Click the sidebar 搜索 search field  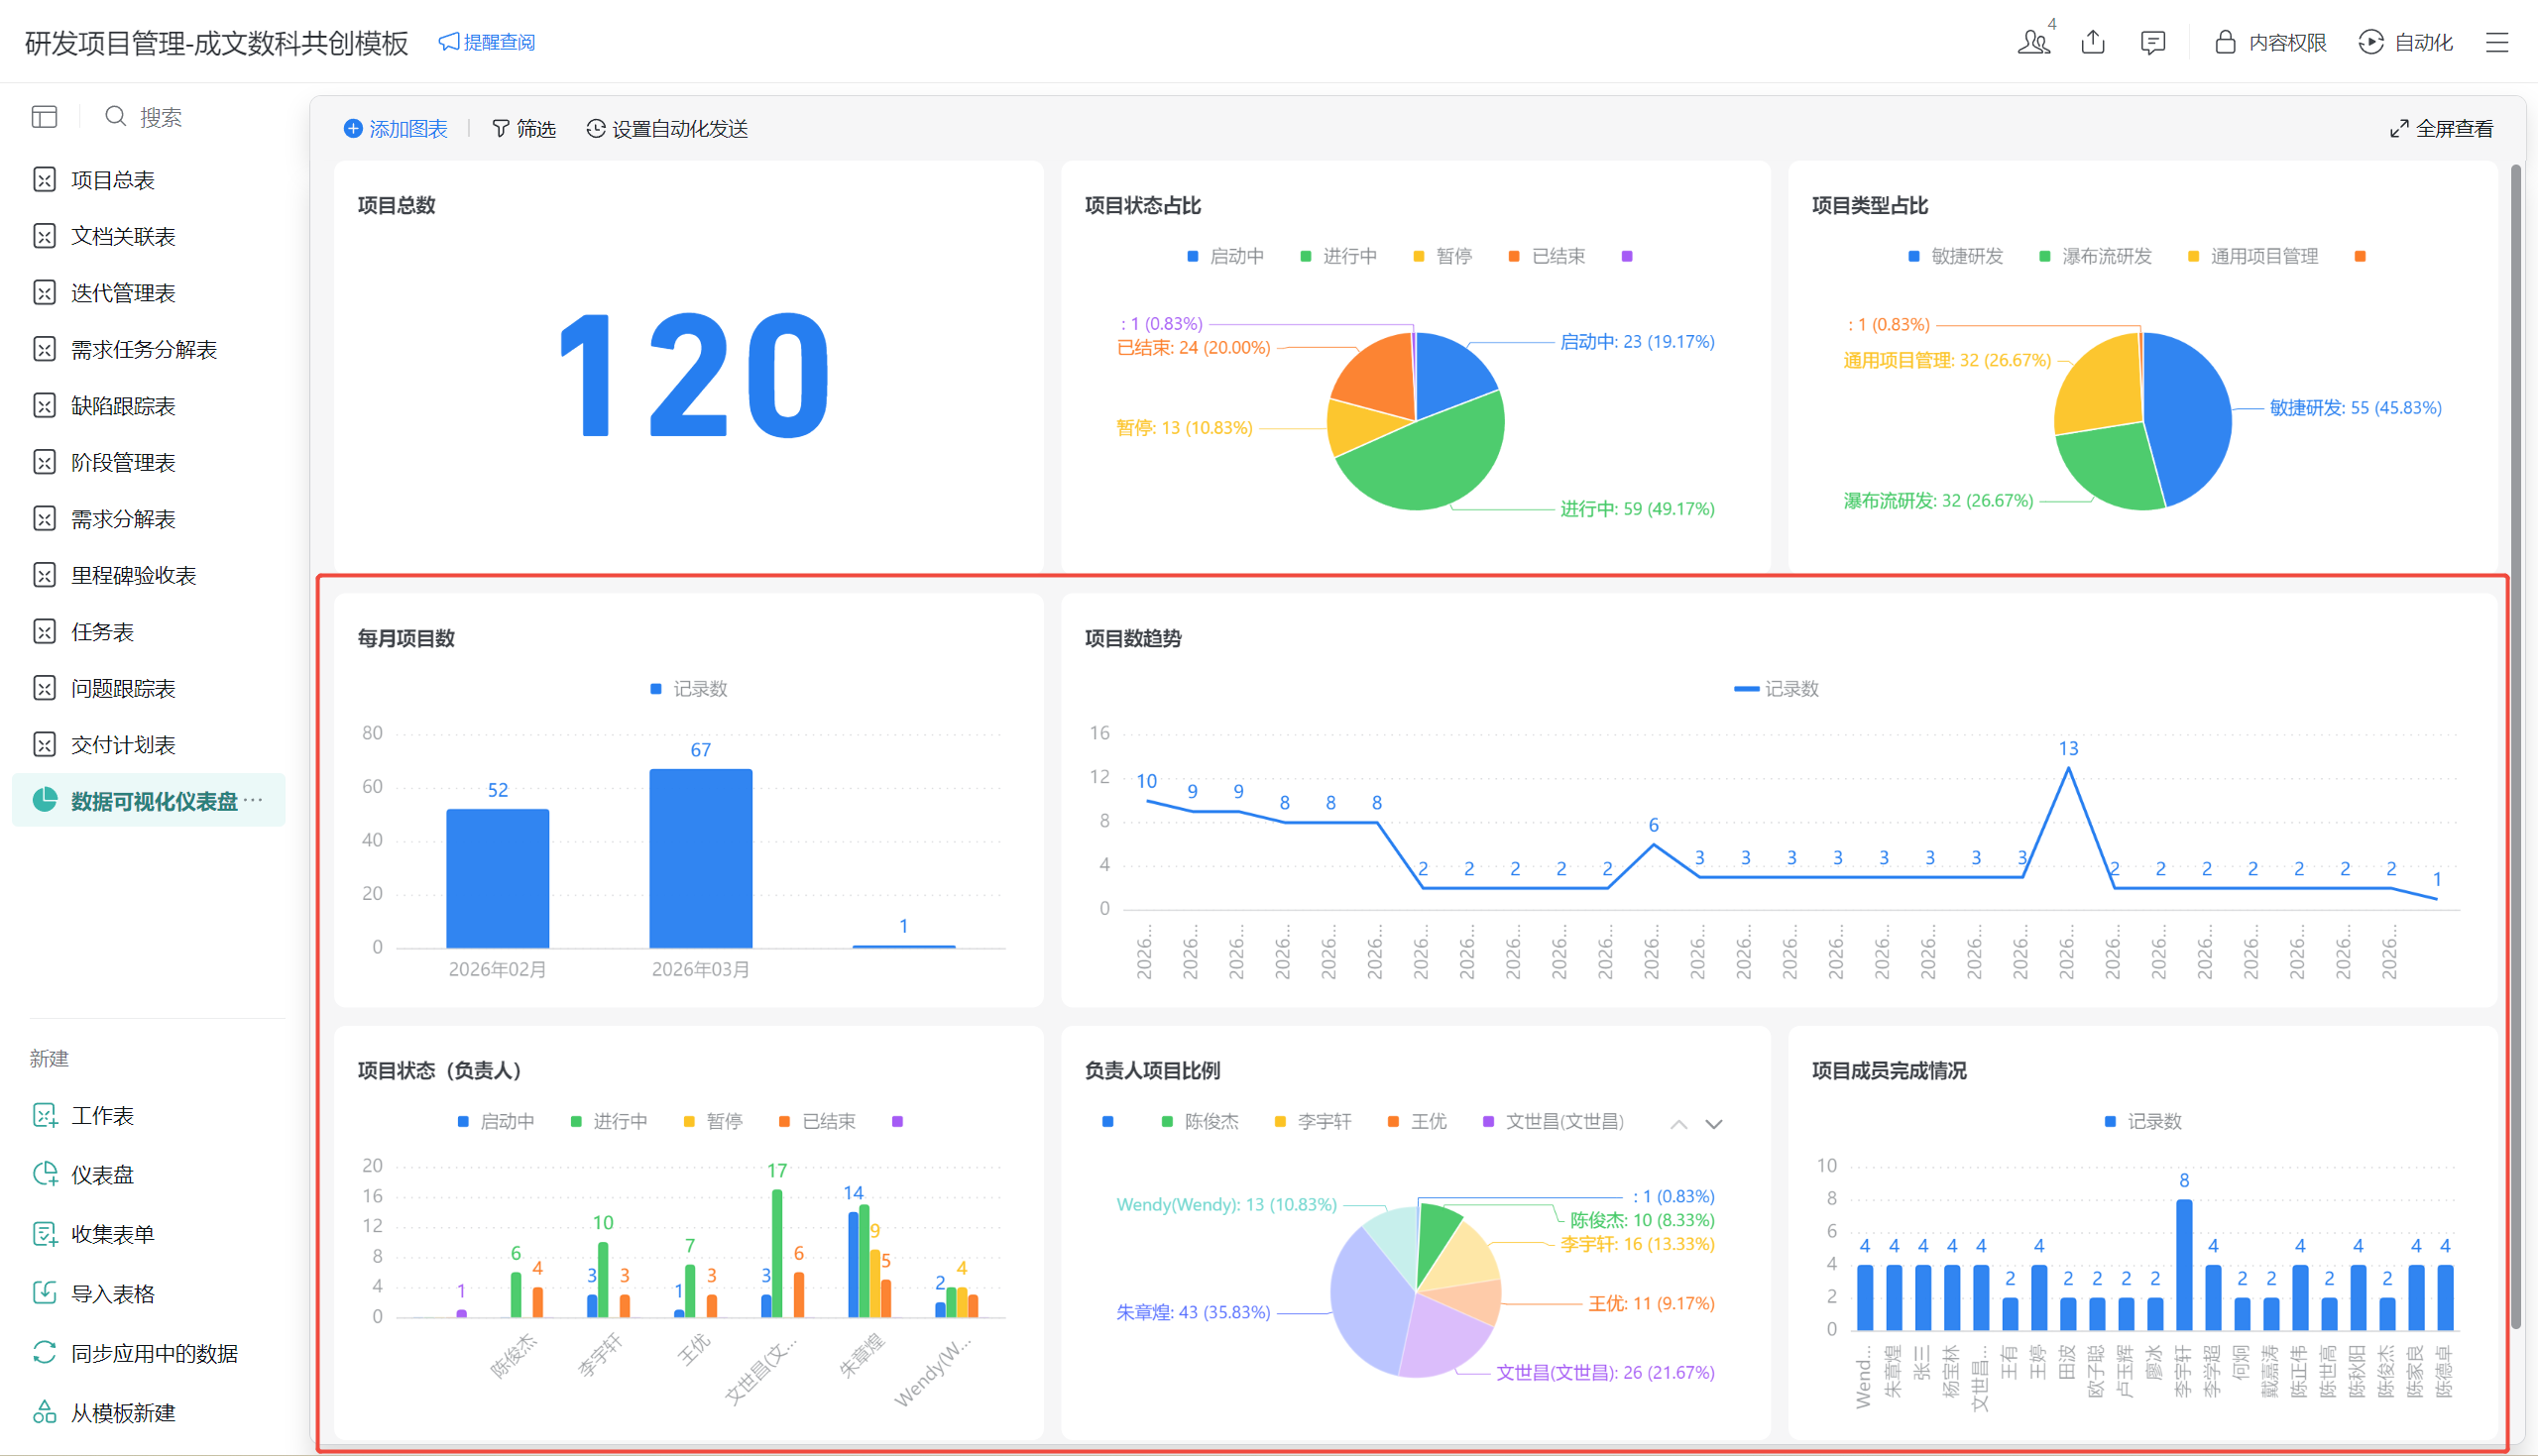(x=160, y=117)
